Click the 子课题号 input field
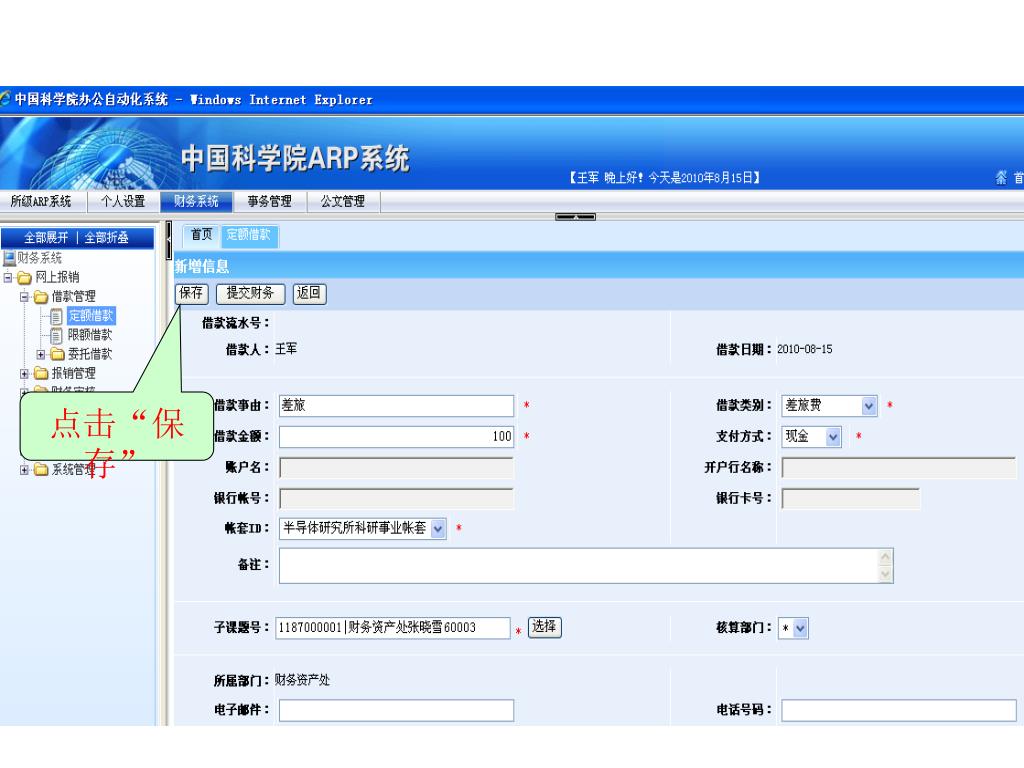This screenshot has height=768, width=1024. point(392,628)
